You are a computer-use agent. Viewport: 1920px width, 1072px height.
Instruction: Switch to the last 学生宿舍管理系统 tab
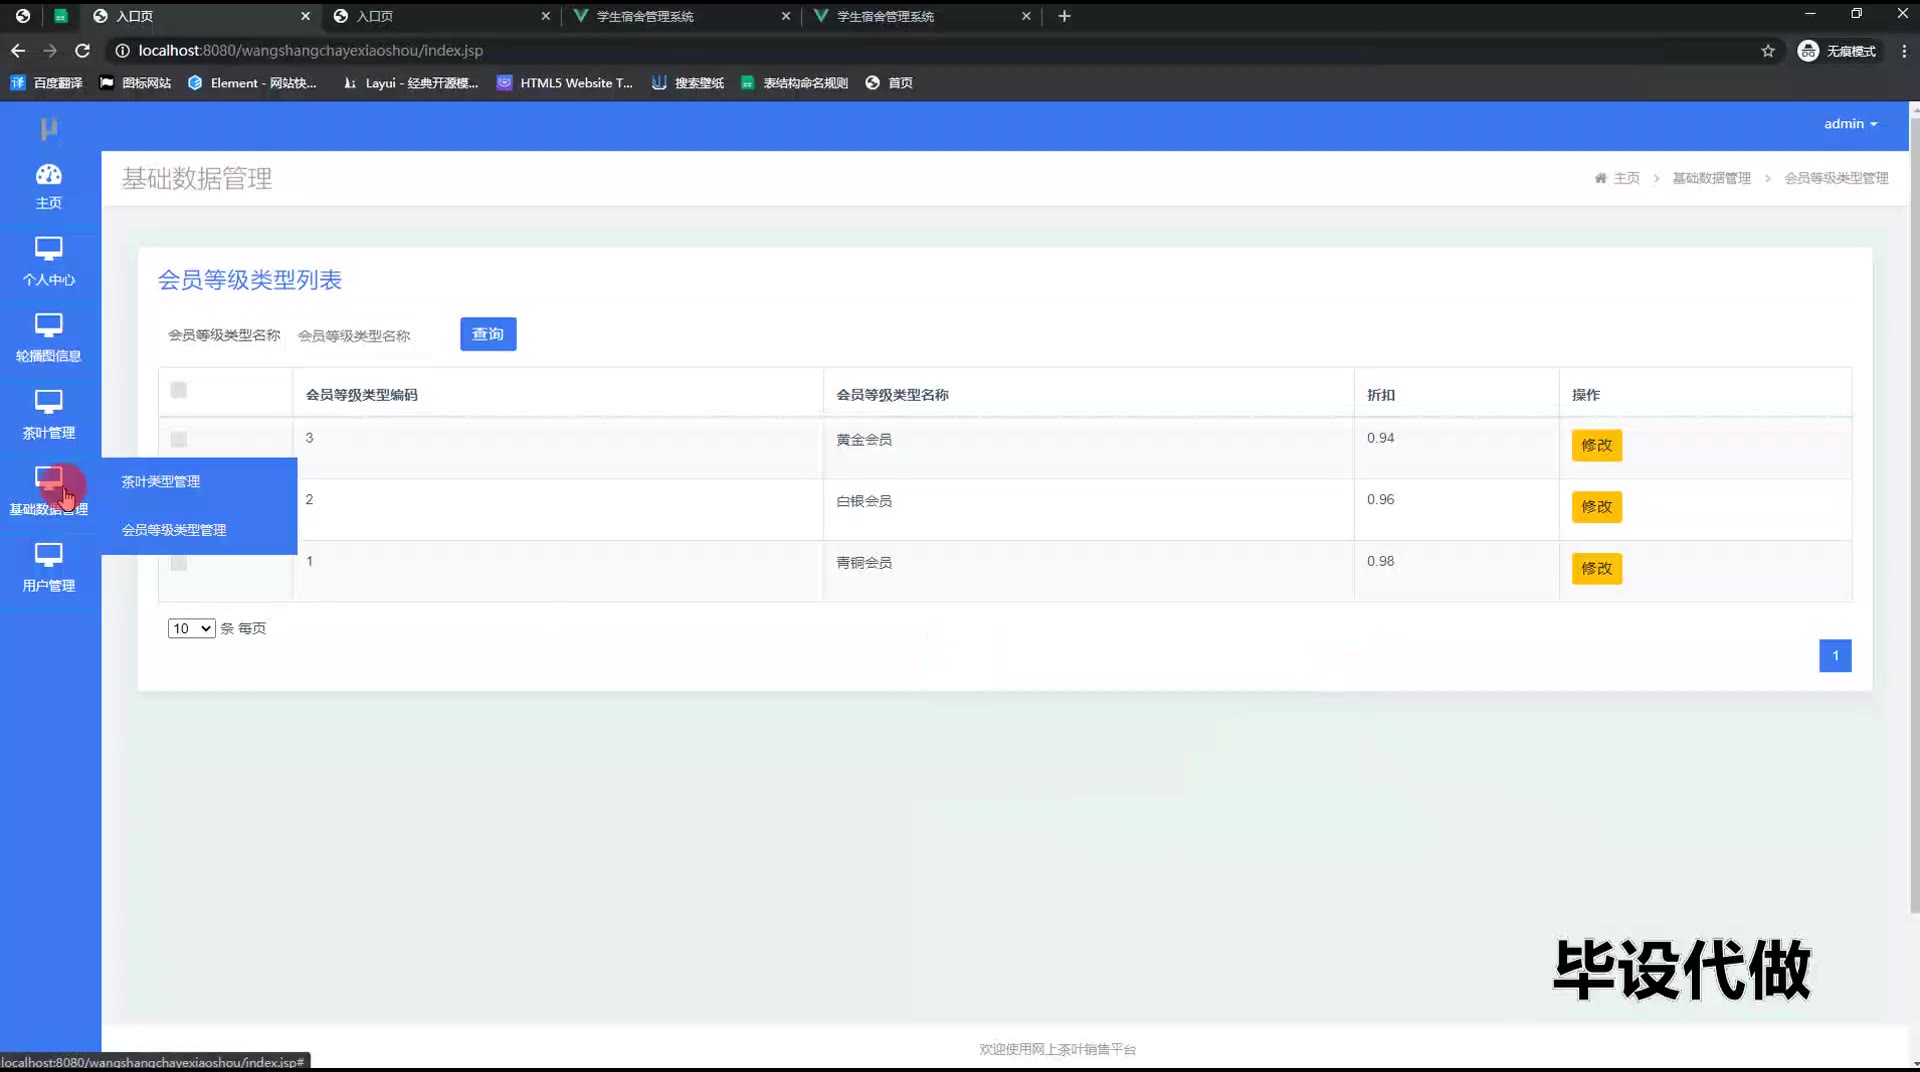[x=920, y=16]
